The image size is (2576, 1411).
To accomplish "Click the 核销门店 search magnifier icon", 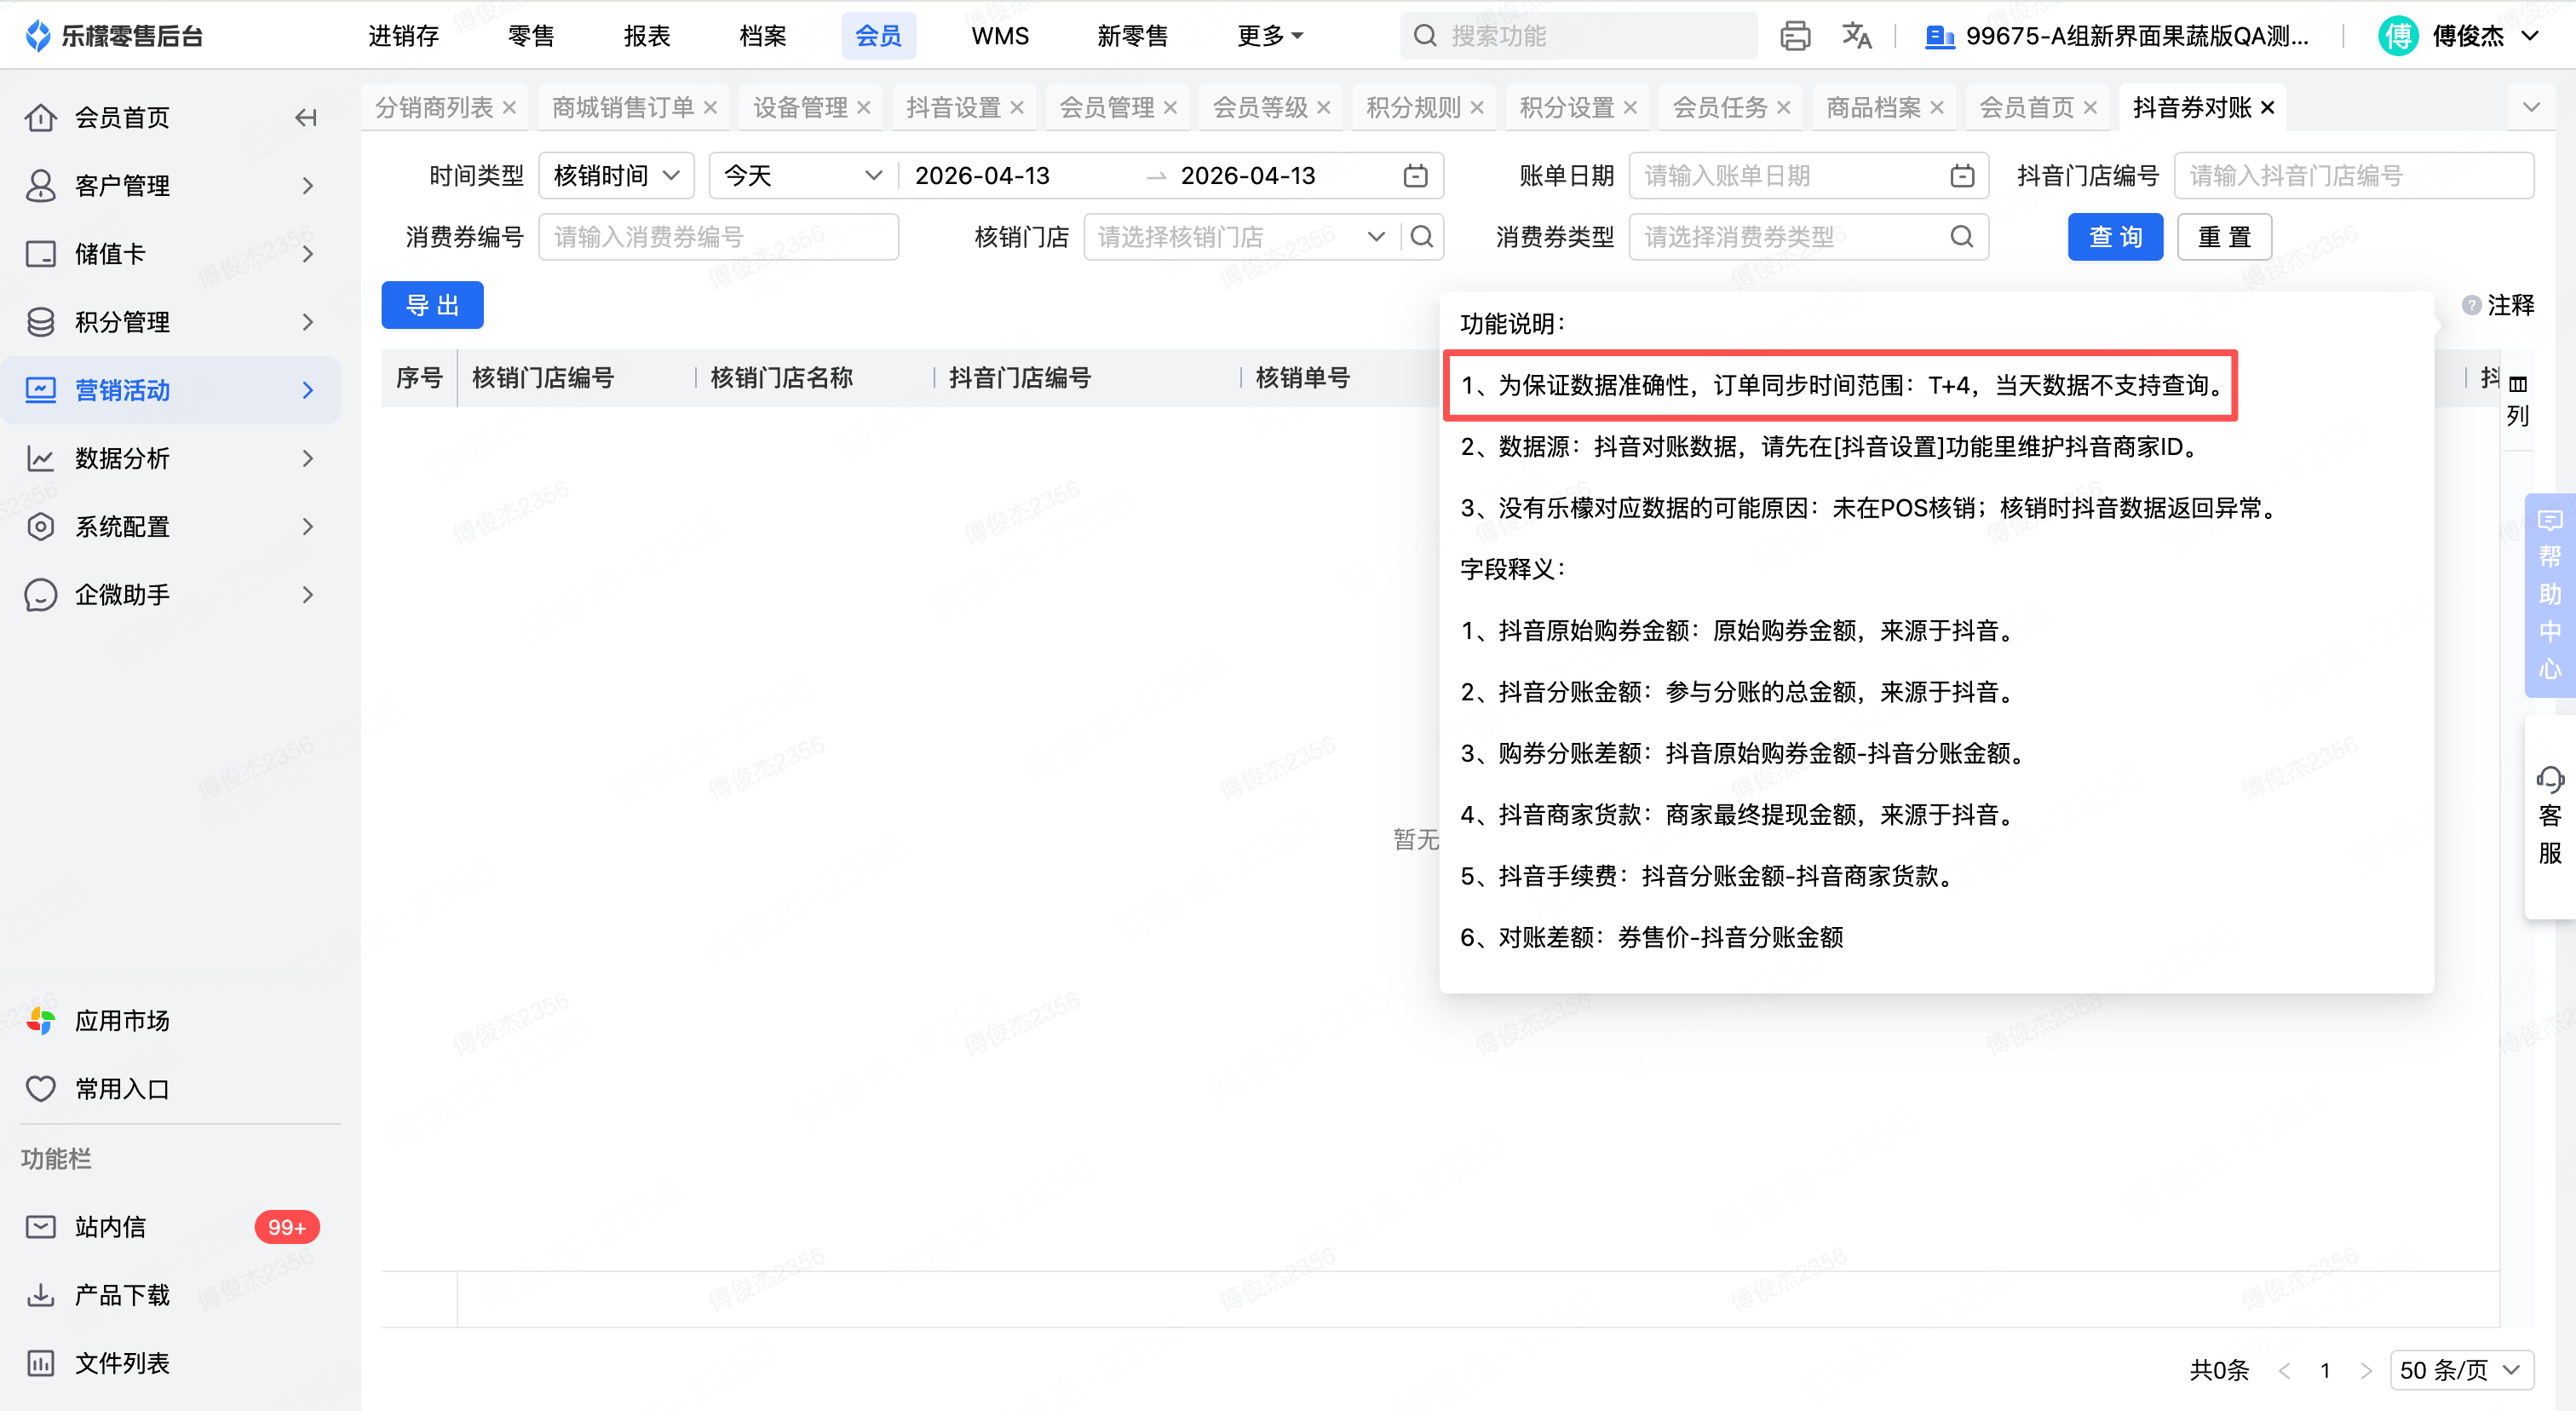I will coord(1422,237).
